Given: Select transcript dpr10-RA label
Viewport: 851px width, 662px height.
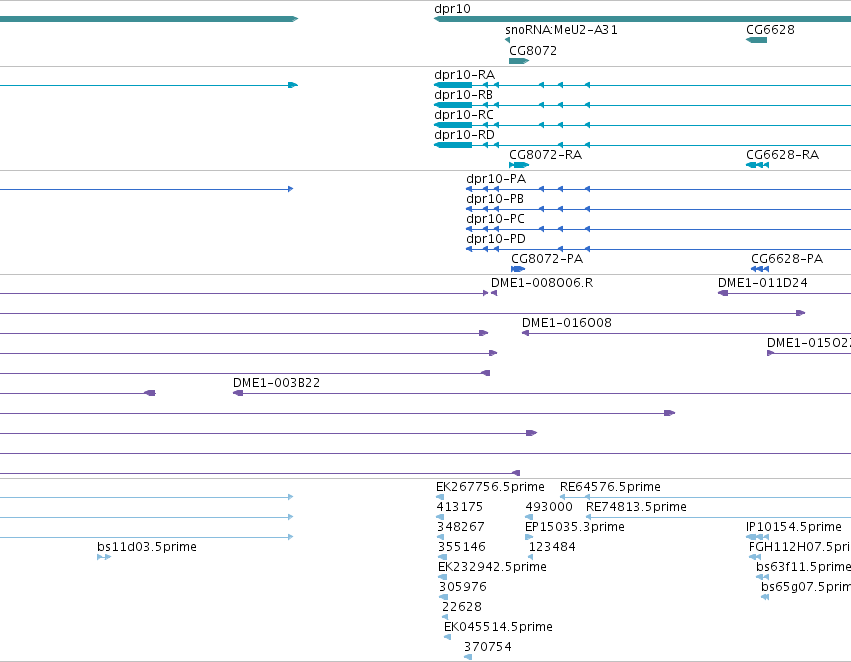Looking at the screenshot, I should (x=465, y=75).
